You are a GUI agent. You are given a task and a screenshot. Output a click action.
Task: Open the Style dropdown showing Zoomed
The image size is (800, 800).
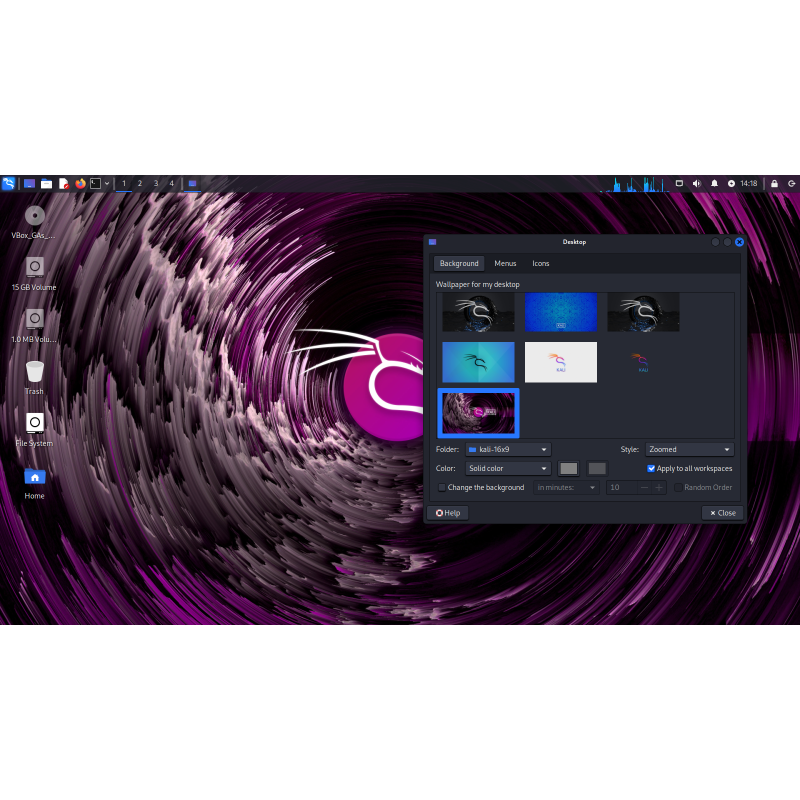tap(689, 449)
